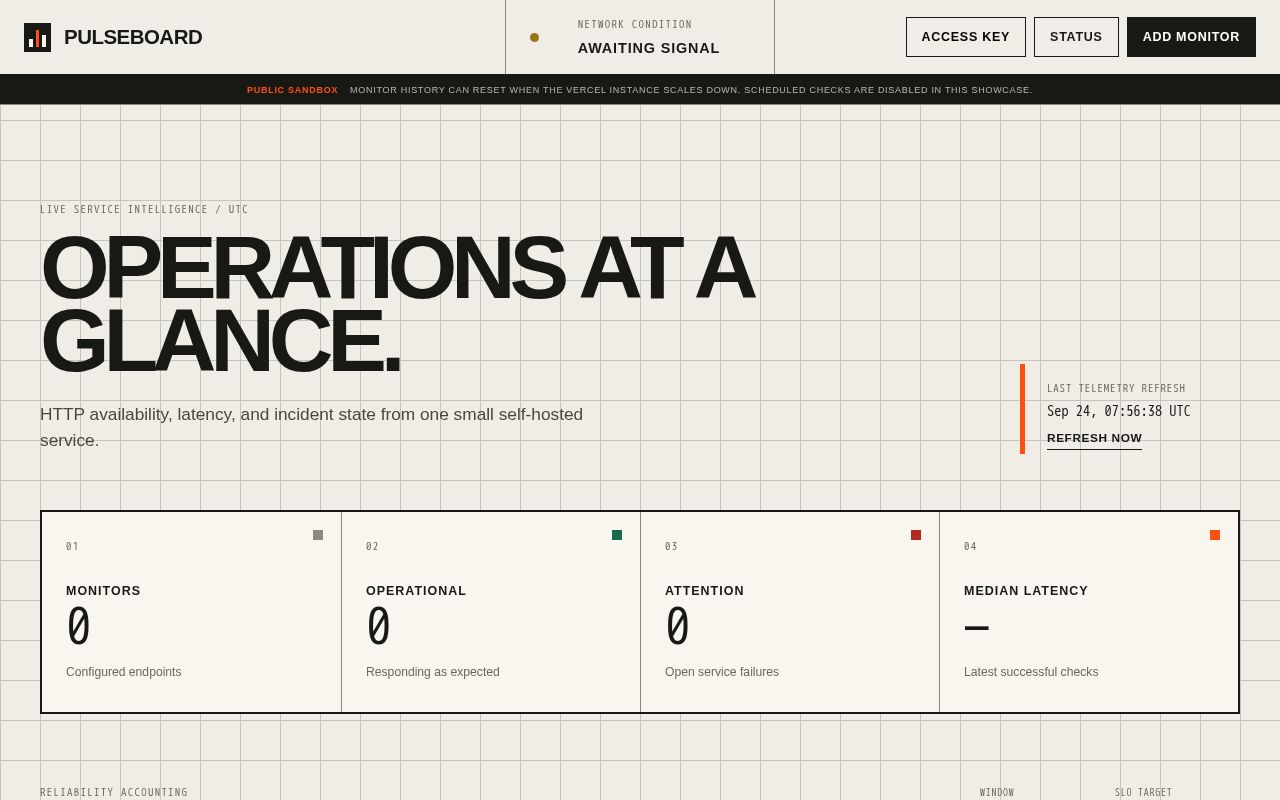The width and height of the screenshot is (1280, 800).
Task: Click the NETWORK CONDITION label
Action: point(635,25)
